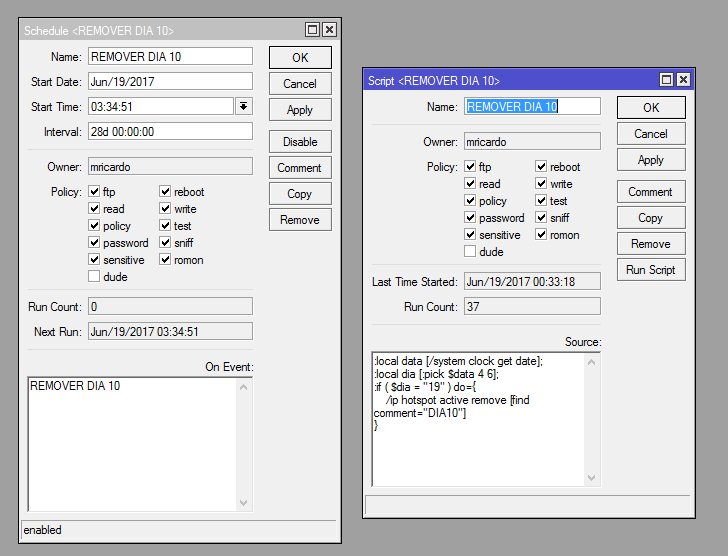Toggle write policy in Script window
Viewport: 728px width, 556px height.
(541, 183)
